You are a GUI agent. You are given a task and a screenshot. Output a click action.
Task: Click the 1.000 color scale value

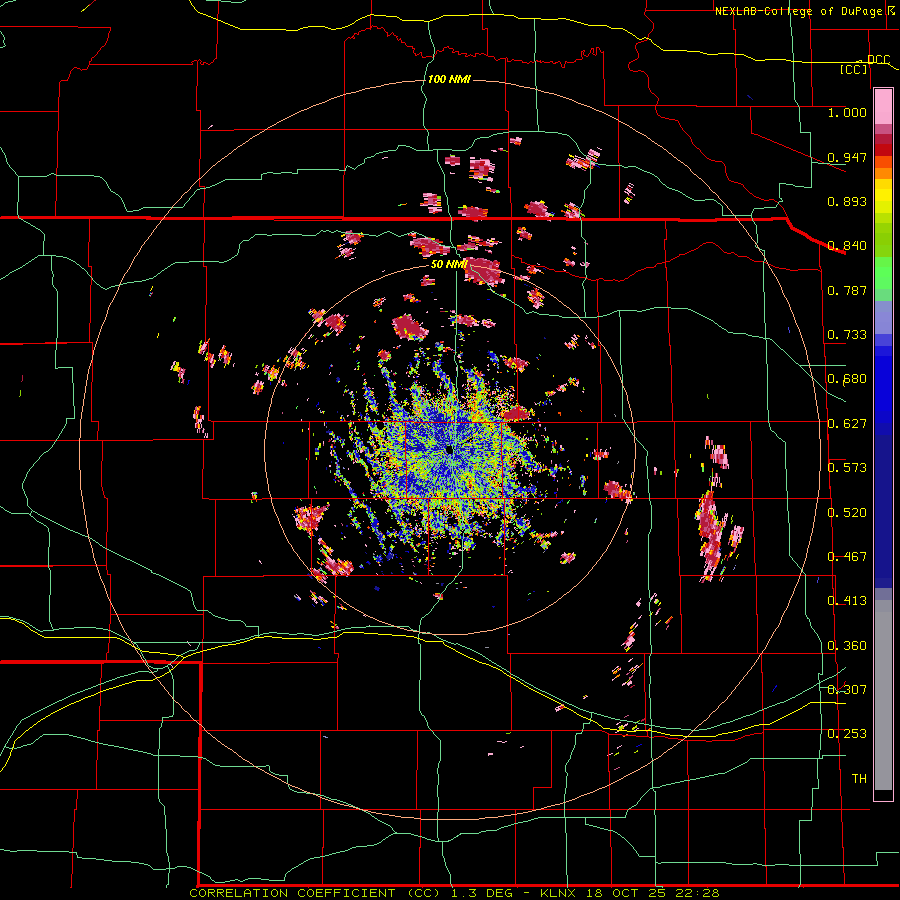[847, 112]
